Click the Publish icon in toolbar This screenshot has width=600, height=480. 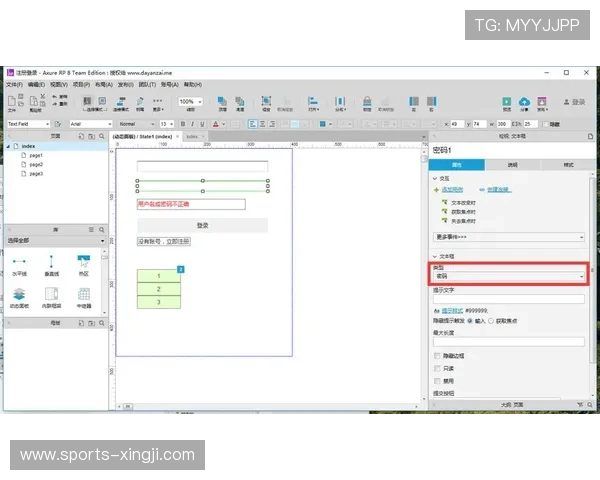541,101
